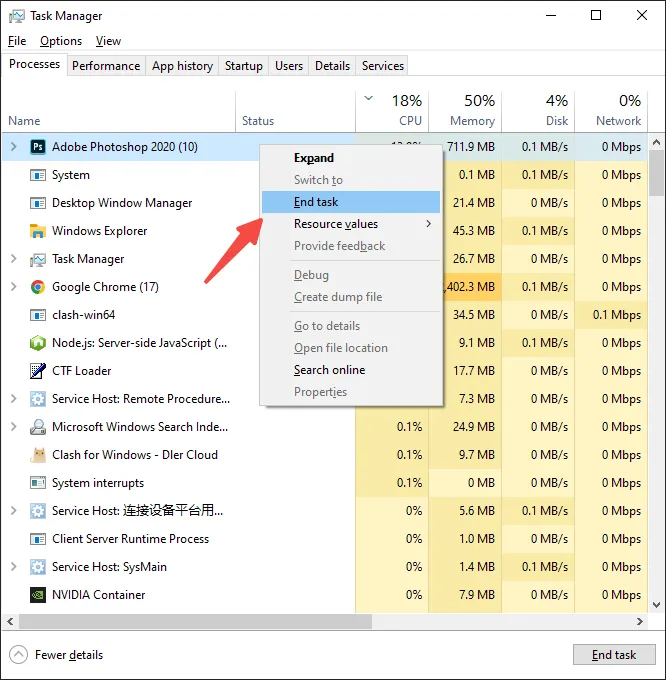Click the Task Manager process row icon

[x=38, y=259]
